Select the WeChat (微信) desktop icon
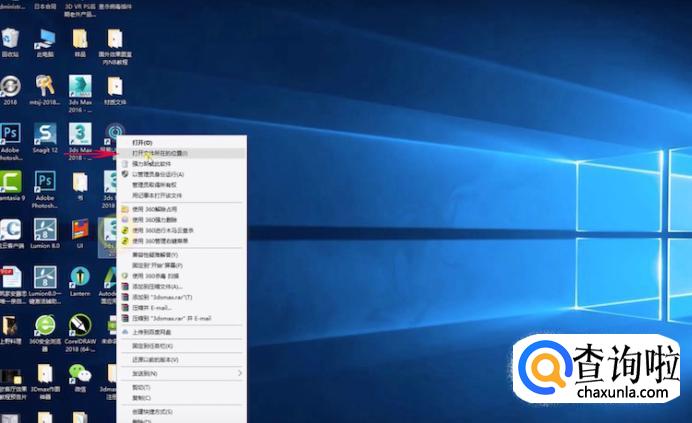 80,378
